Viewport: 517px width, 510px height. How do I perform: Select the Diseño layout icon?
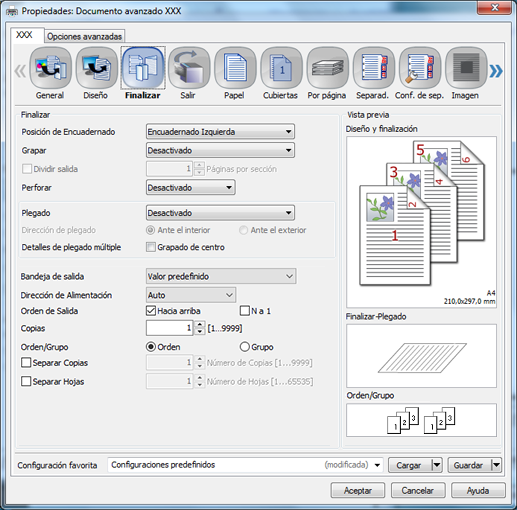click(97, 68)
